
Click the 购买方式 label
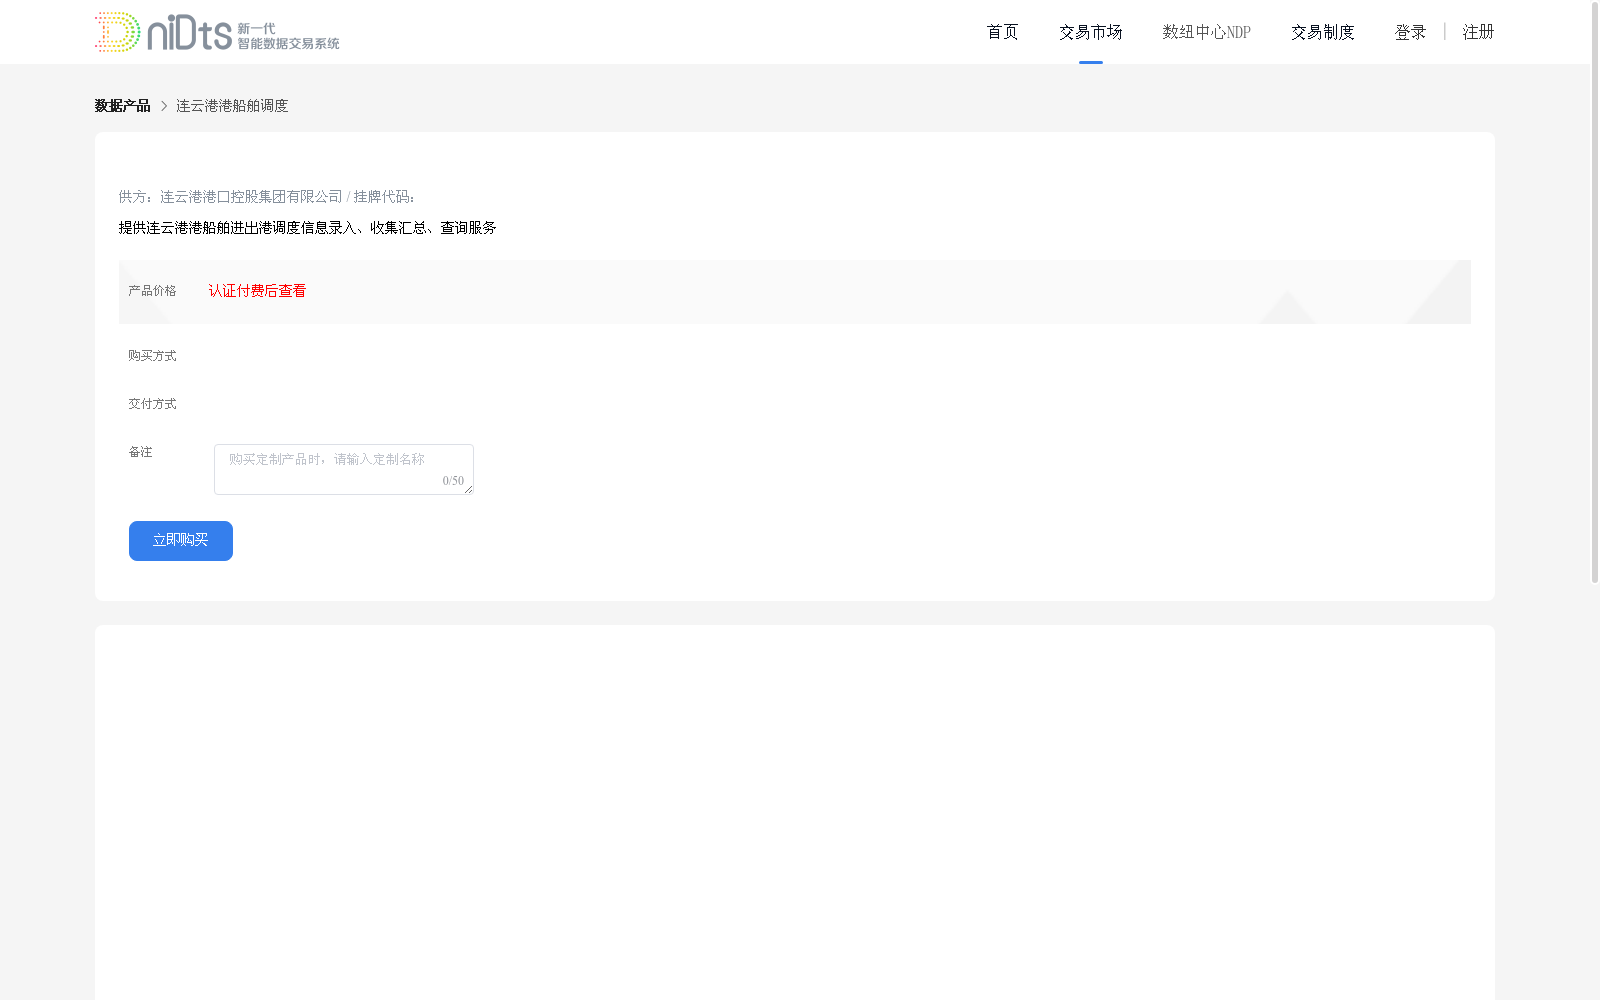[152, 356]
